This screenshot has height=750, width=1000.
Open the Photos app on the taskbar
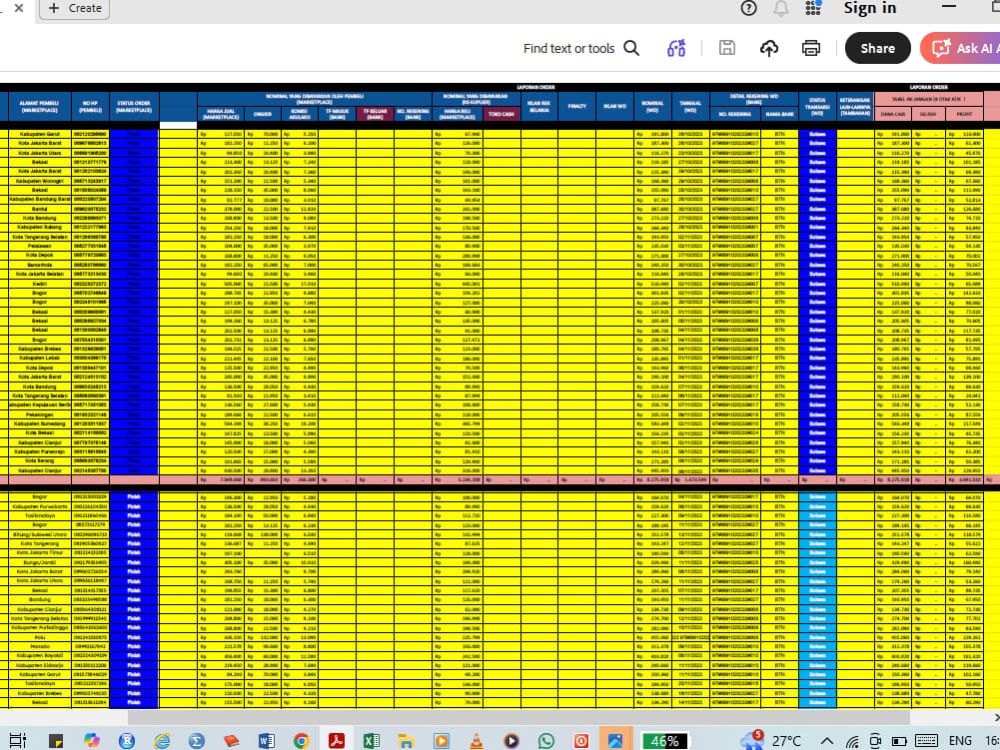pyautogui.click(x=615, y=740)
